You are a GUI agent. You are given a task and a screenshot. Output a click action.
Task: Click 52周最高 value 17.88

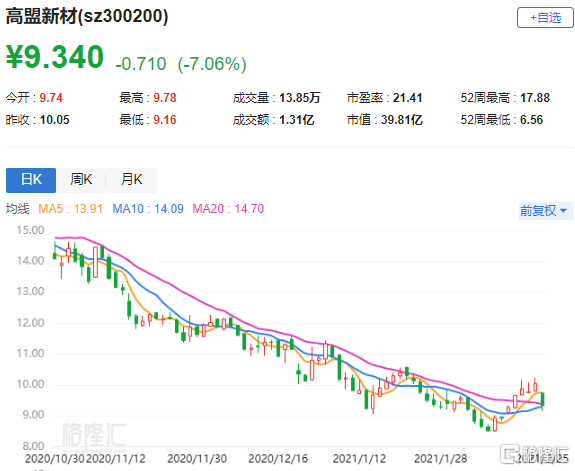(535, 98)
